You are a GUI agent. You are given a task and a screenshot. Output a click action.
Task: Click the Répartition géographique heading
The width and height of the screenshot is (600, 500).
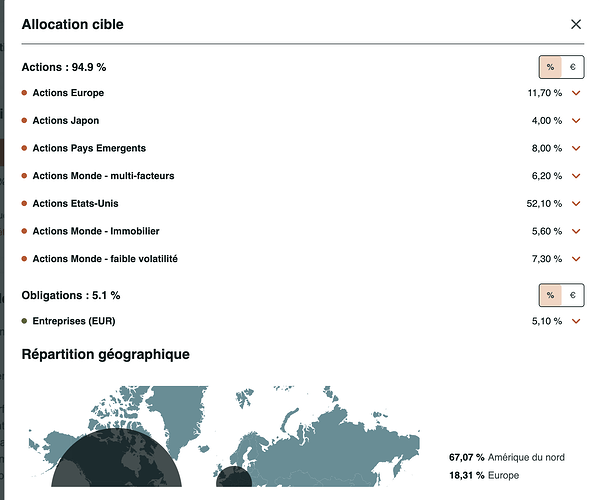pos(106,354)
